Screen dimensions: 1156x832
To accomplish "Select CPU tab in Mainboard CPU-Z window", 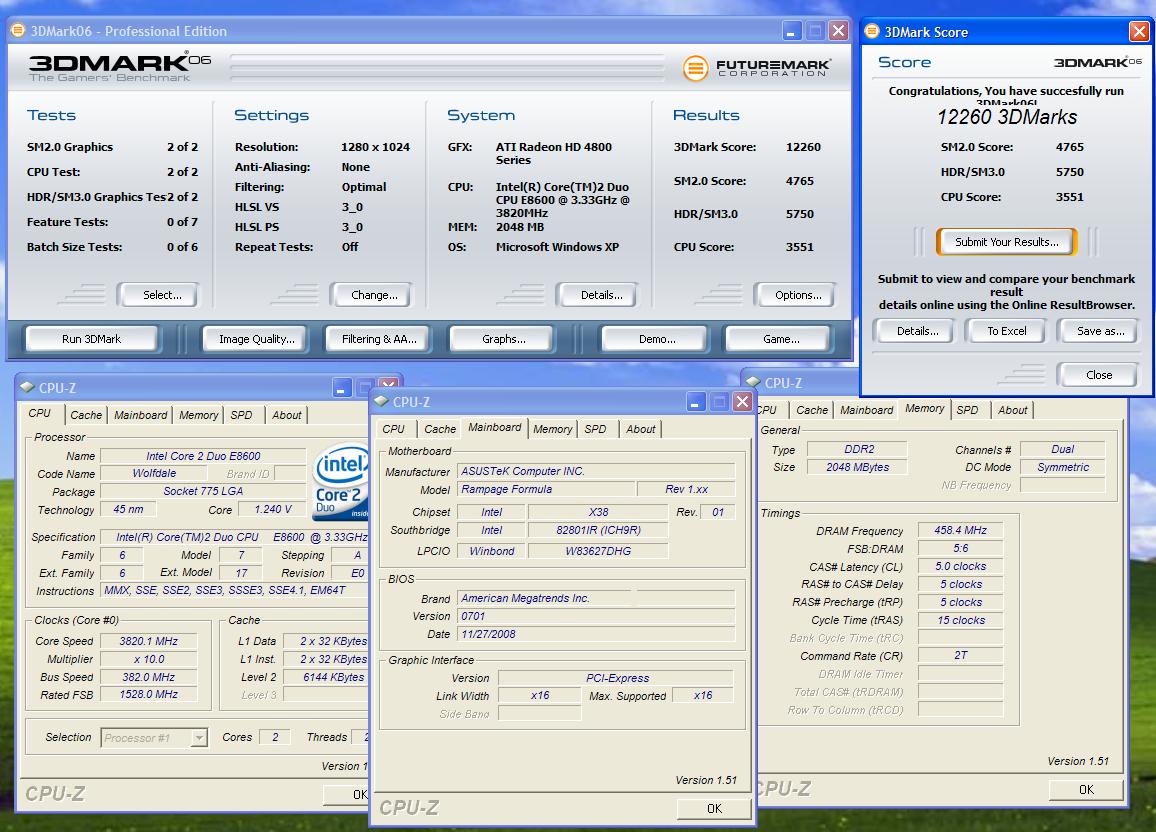I will (393, 429).
